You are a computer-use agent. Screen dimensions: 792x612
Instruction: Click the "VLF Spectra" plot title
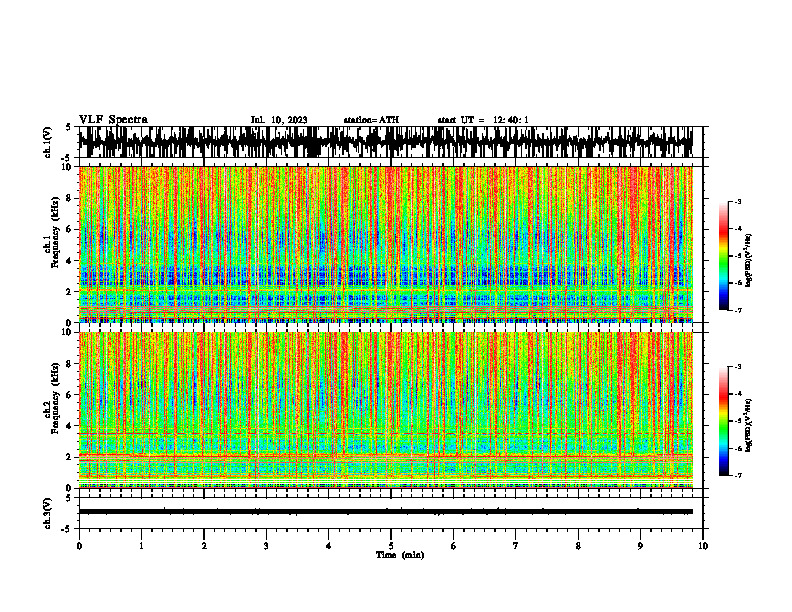(x=113, y=120)
